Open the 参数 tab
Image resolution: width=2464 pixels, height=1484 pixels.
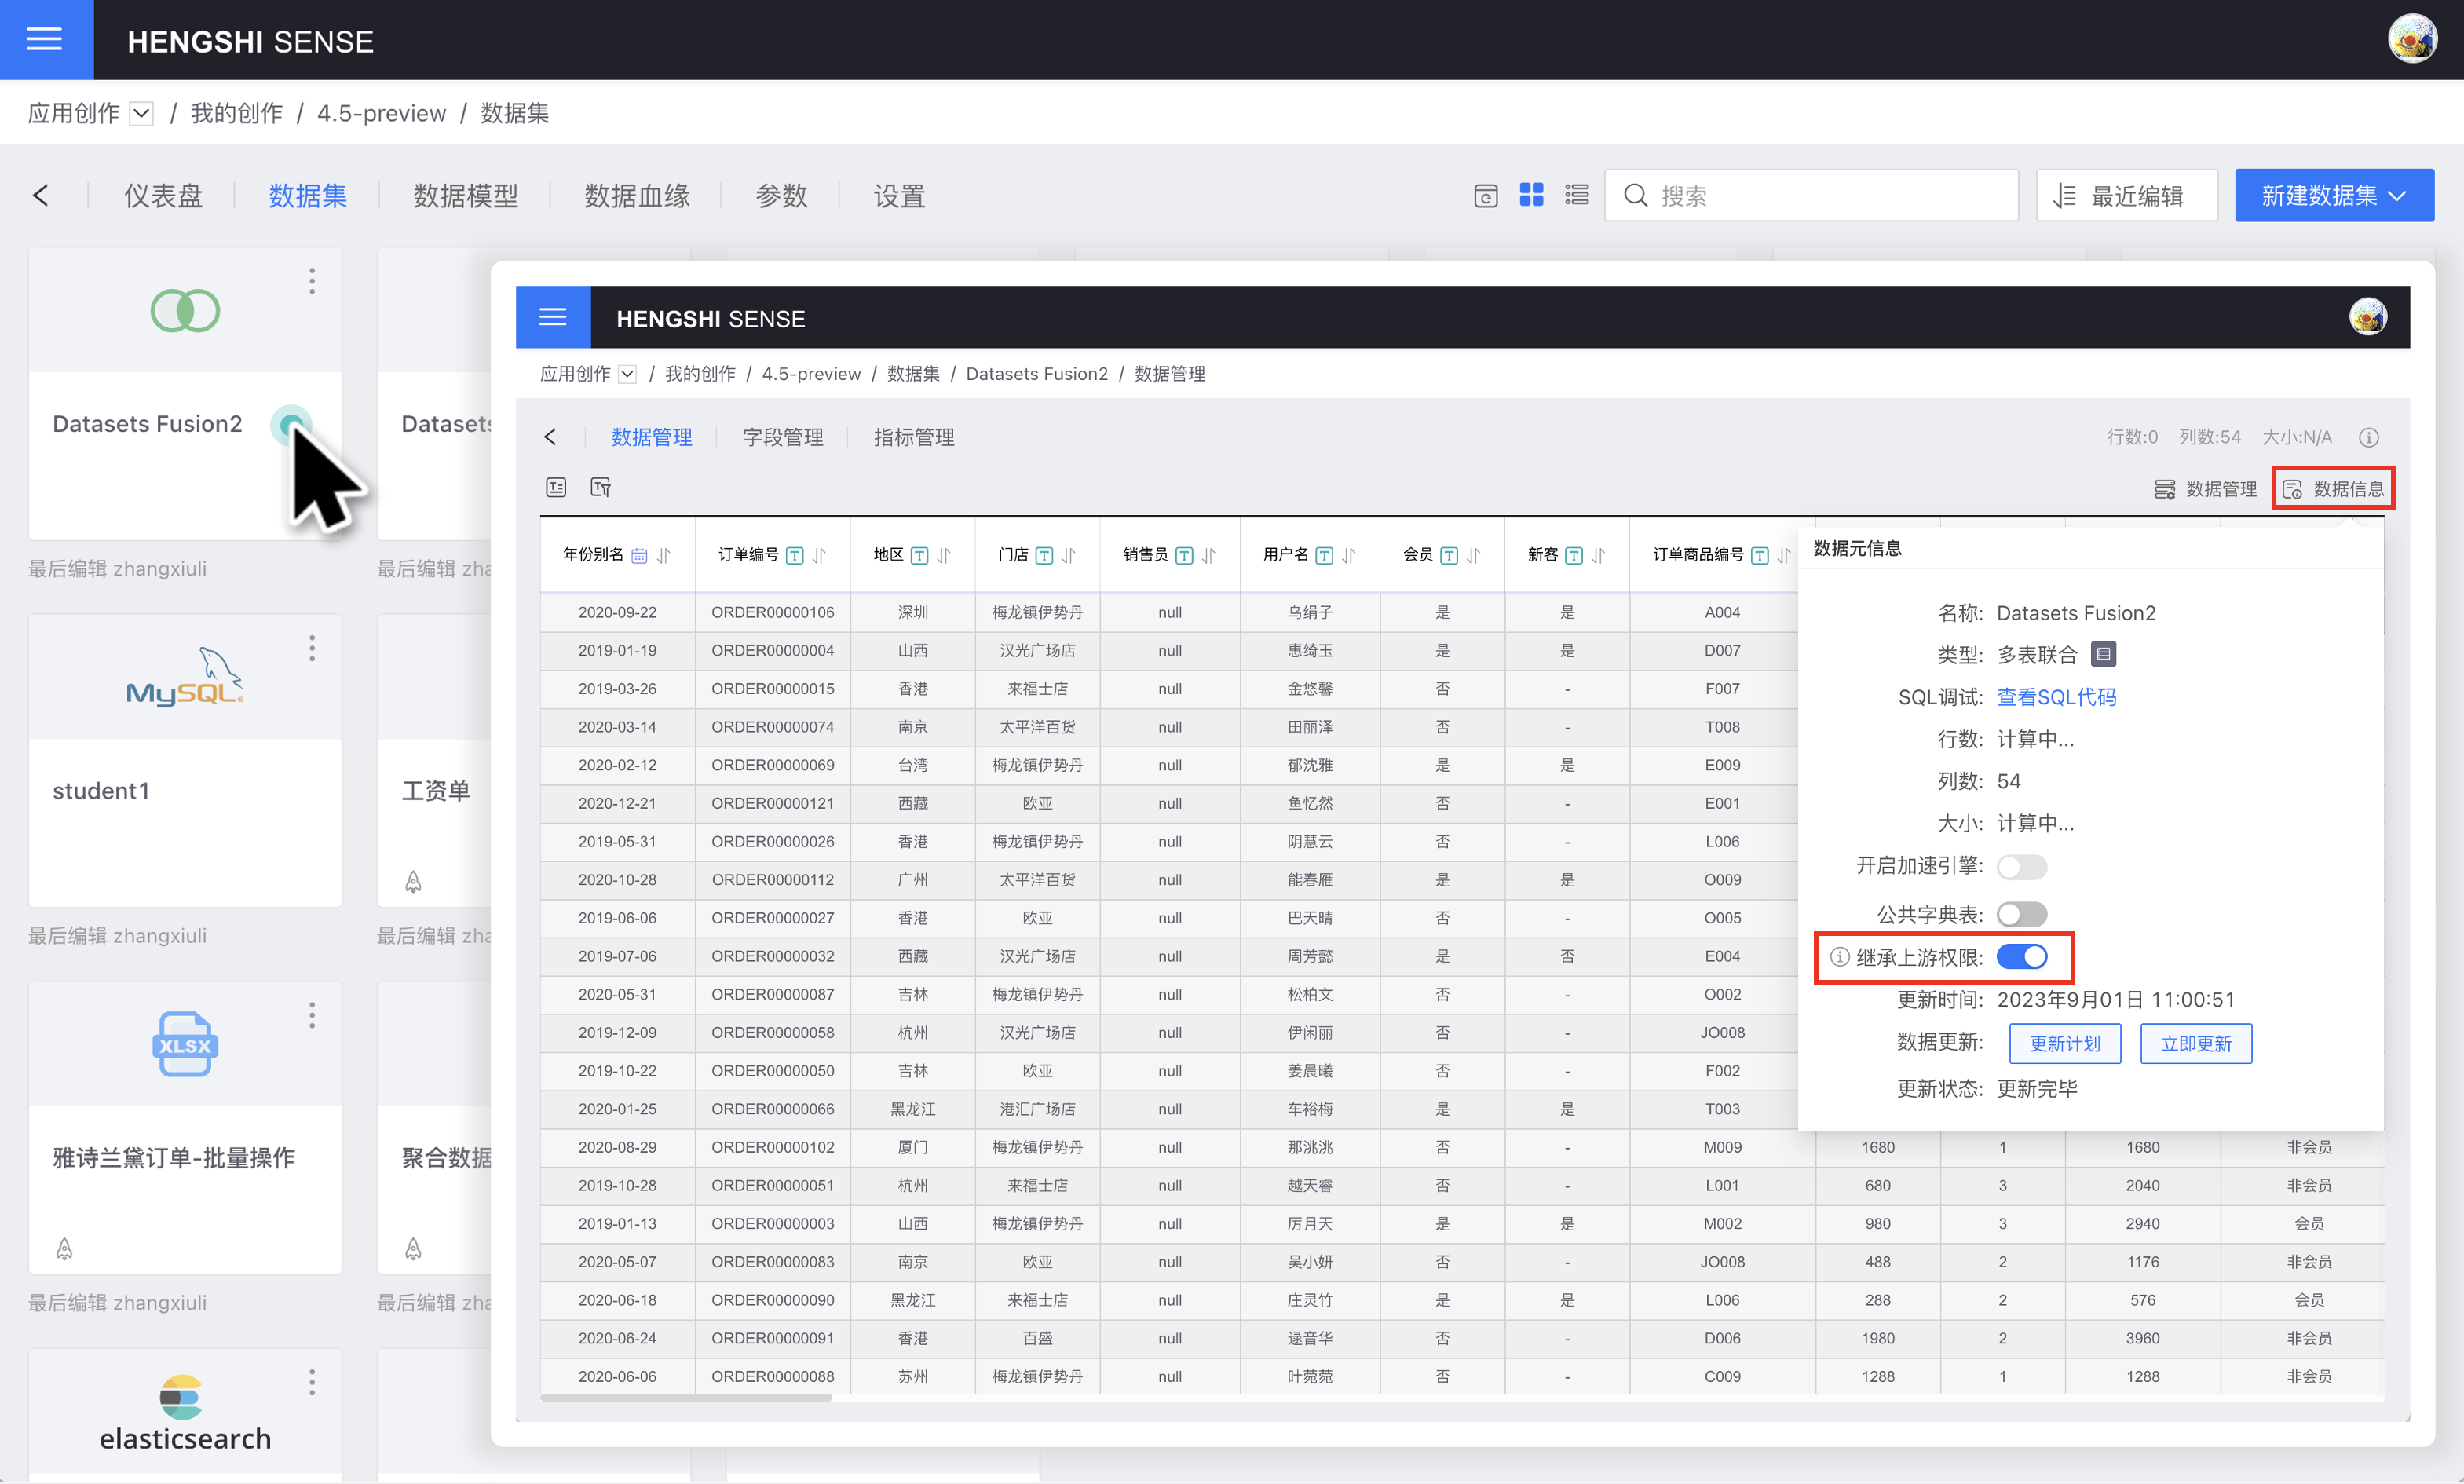point(781,196)
